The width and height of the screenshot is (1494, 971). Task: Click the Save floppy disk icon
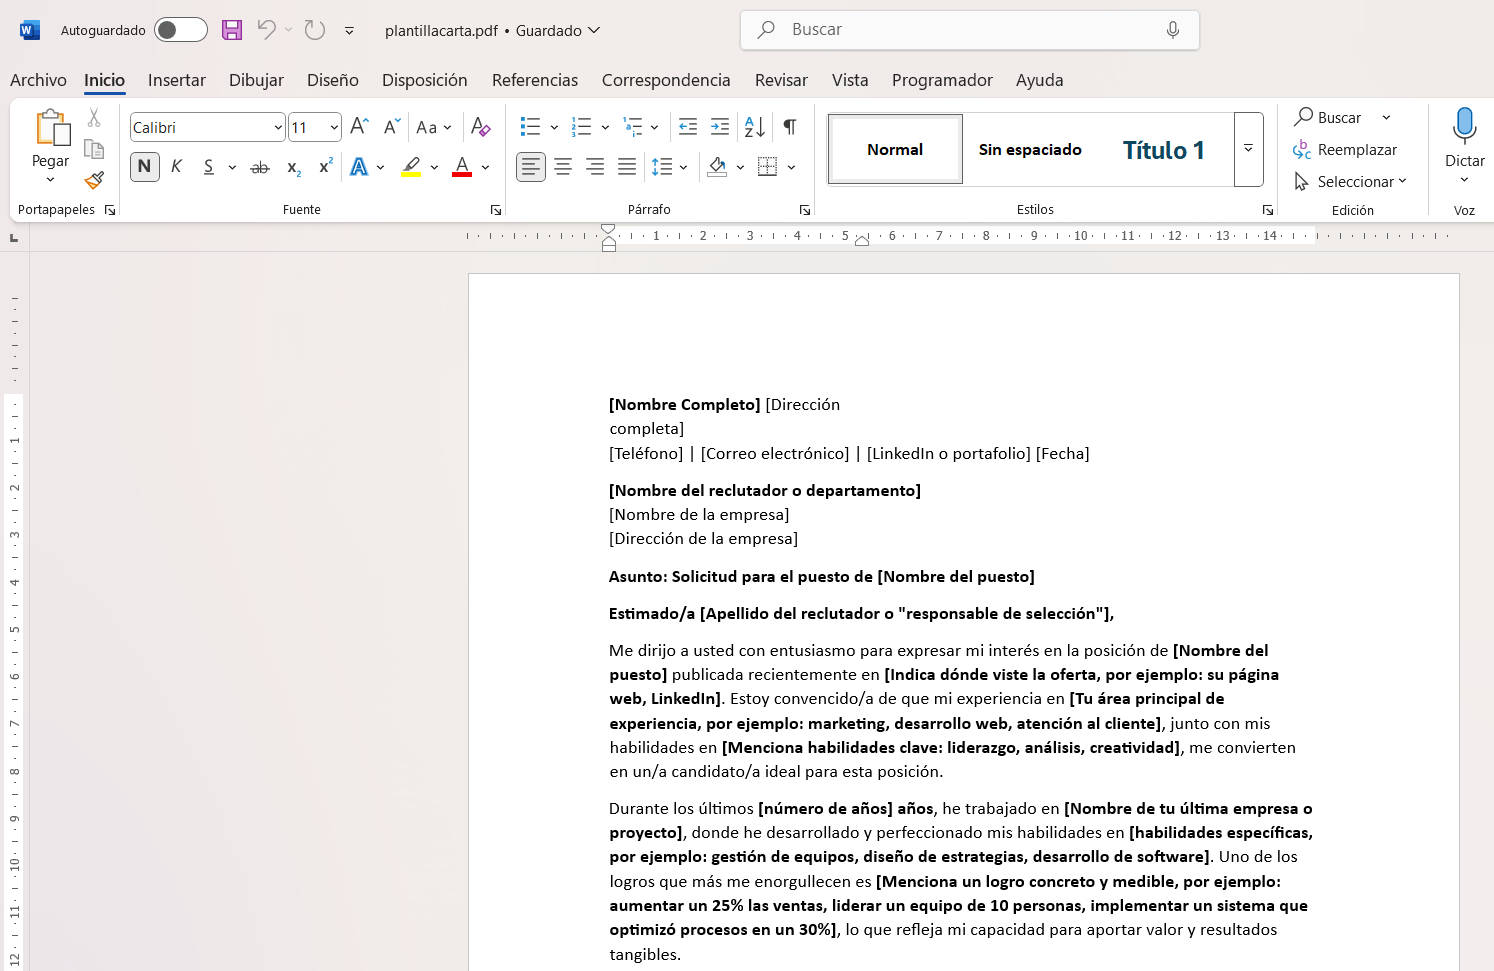point(232,30)
